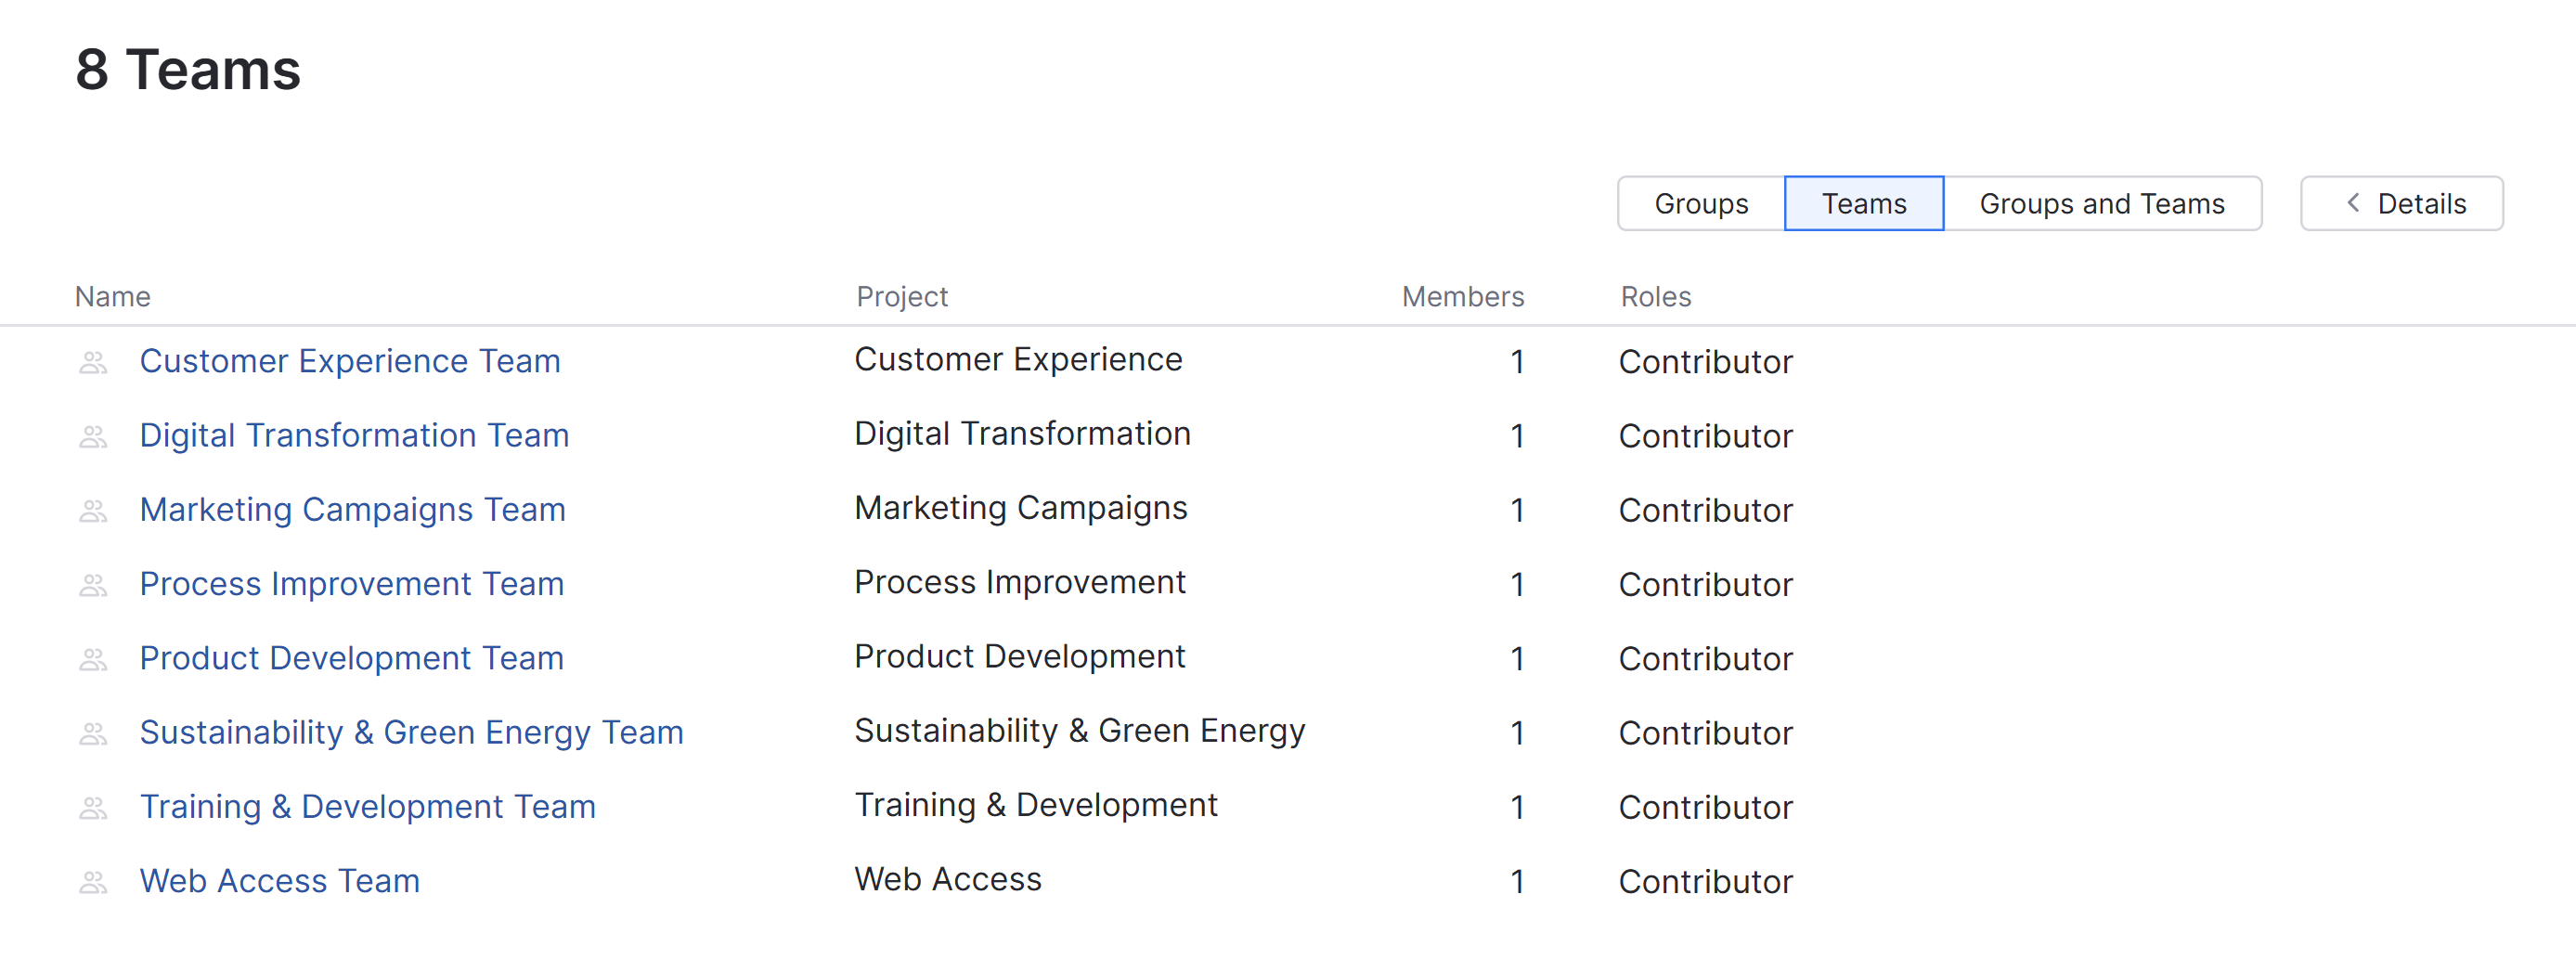The width and height of the screenshot is (2576, 972).
Task: Open the Marketing Campaigns Team link
Action: [x=352, y=510]
